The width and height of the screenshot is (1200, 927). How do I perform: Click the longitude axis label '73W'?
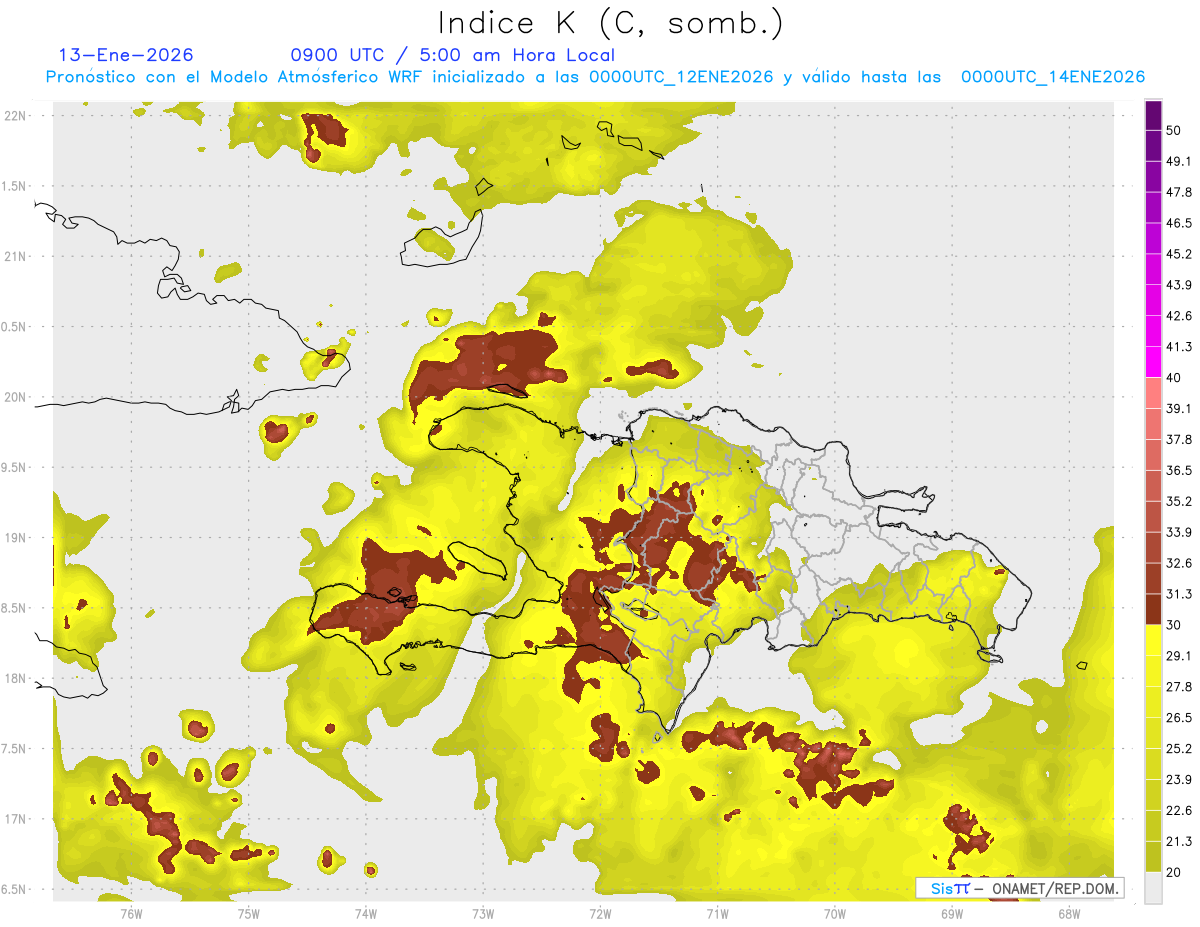[x=483, y=914]
